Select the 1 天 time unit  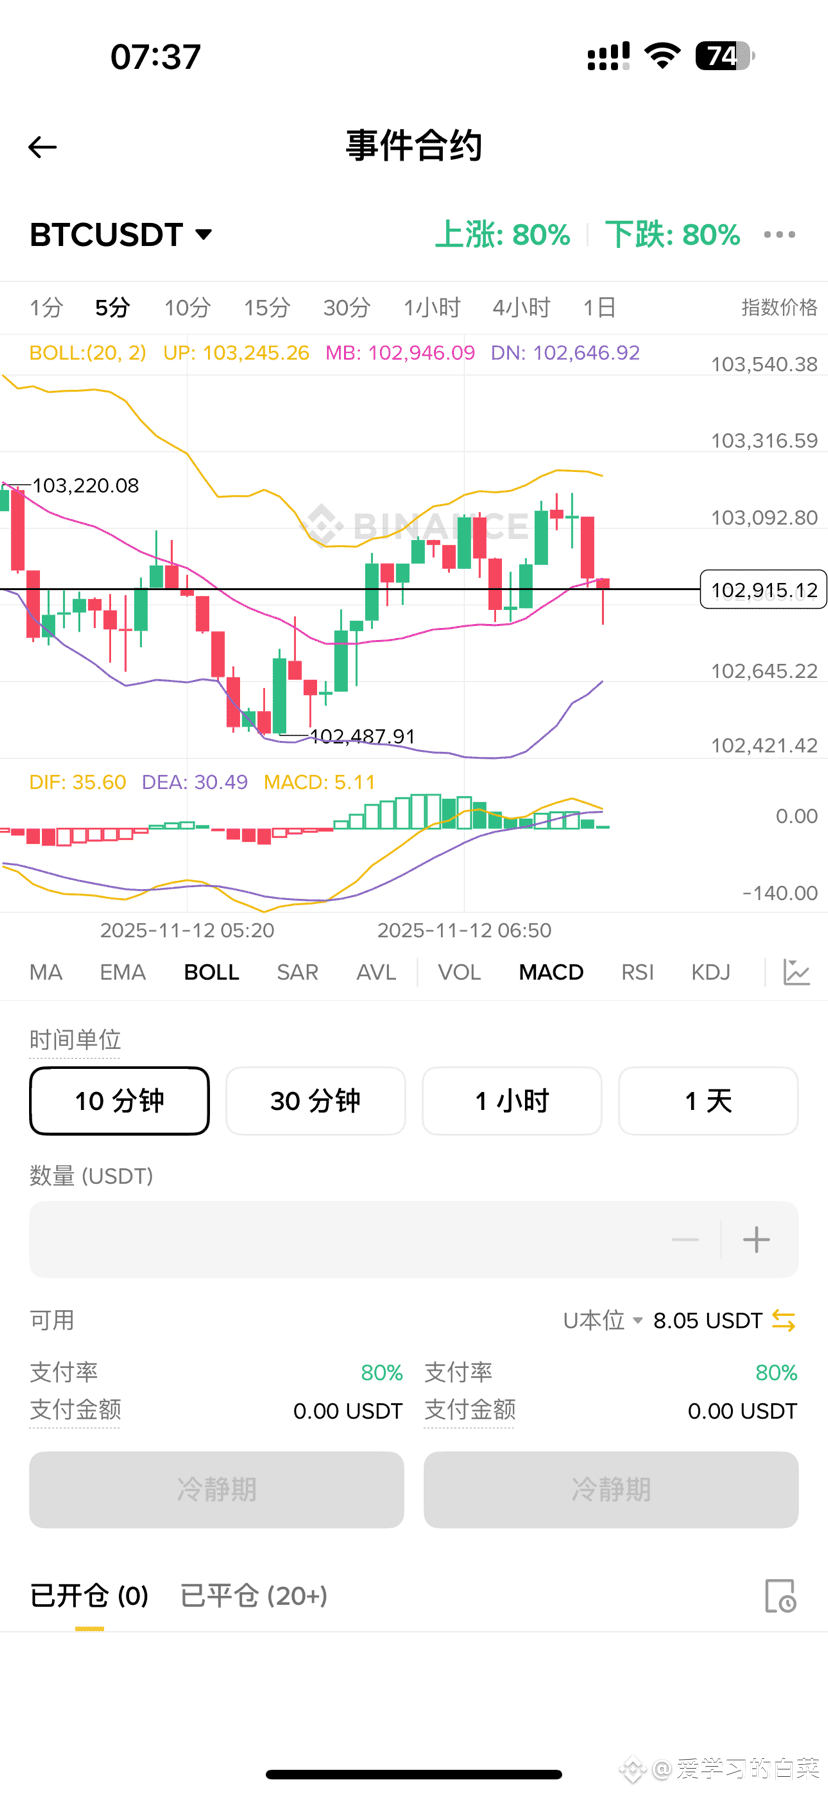point(708,1101)
